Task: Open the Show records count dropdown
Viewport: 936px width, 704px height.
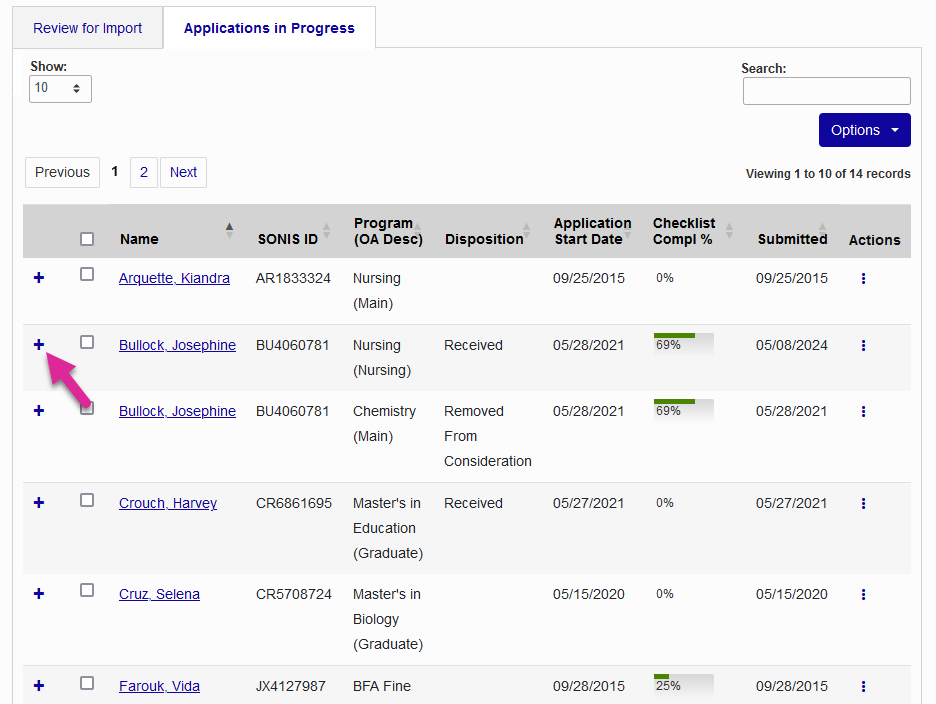Action: pyautogui.click(x=60, y=88)
